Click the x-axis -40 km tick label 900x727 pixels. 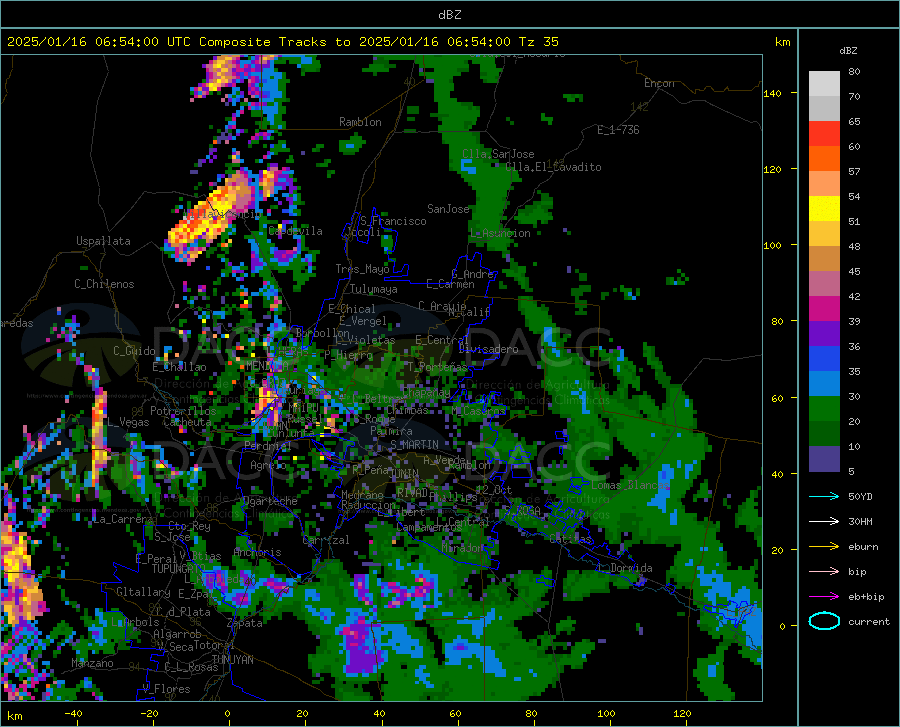pyautogui.click(x=73, y=714)
